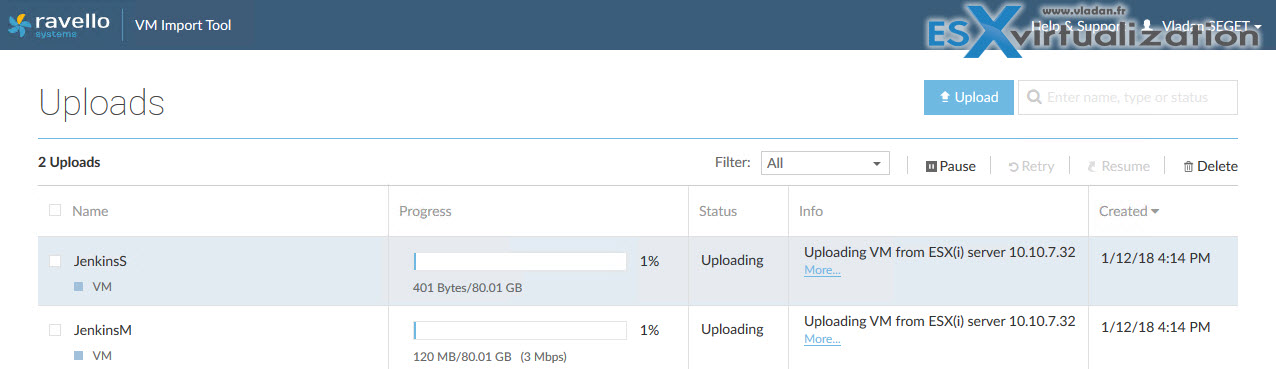Click the Retry arrow icon
Image resolution: width=1276 pixels, height=369 pixels.
click(x=1013, y=167)
